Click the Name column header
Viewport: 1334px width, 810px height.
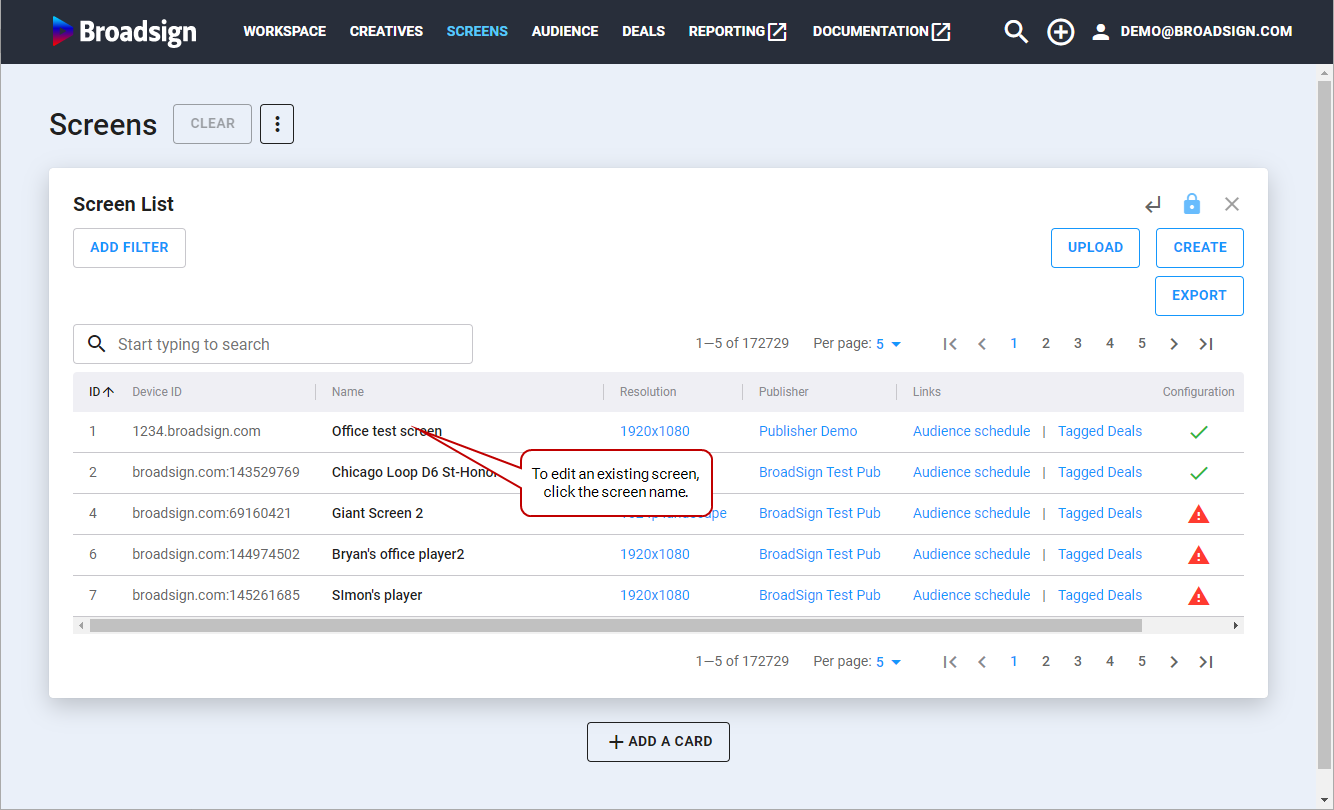(x=348, y=392)
